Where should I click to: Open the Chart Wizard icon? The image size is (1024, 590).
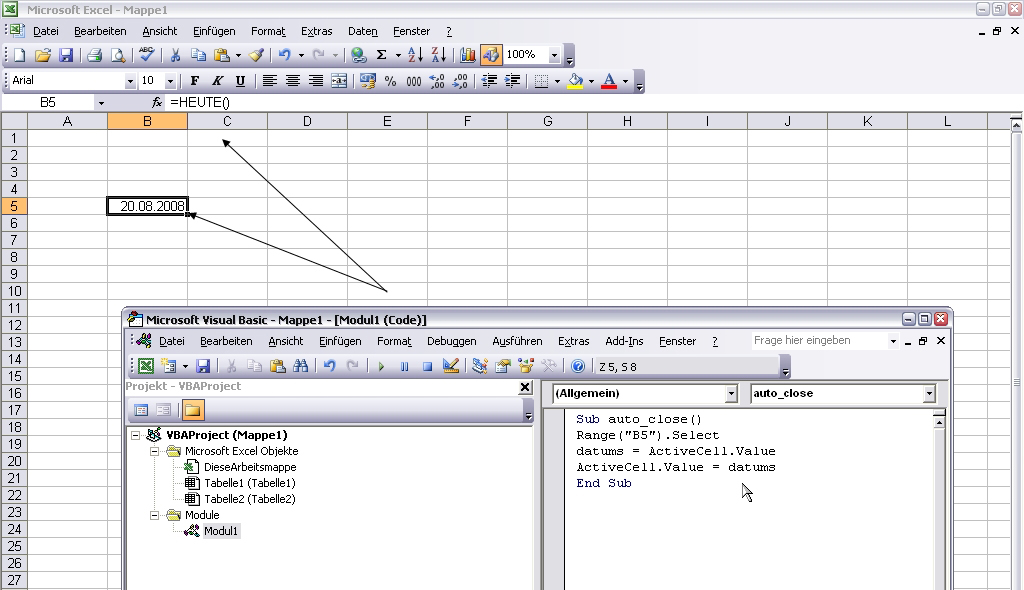468,55
